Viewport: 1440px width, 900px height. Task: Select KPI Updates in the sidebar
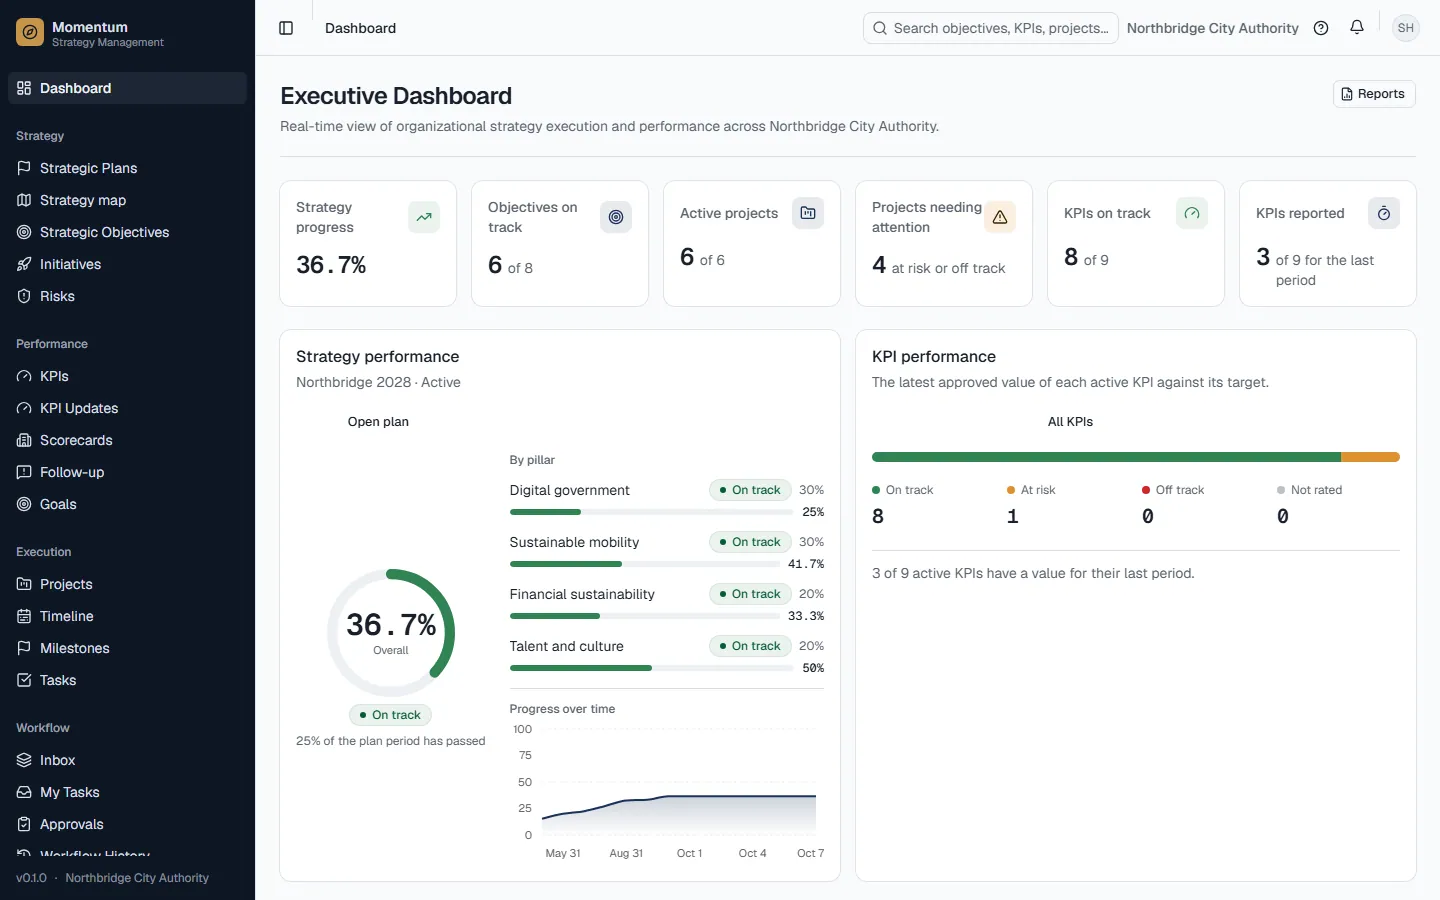coord(127,408)
